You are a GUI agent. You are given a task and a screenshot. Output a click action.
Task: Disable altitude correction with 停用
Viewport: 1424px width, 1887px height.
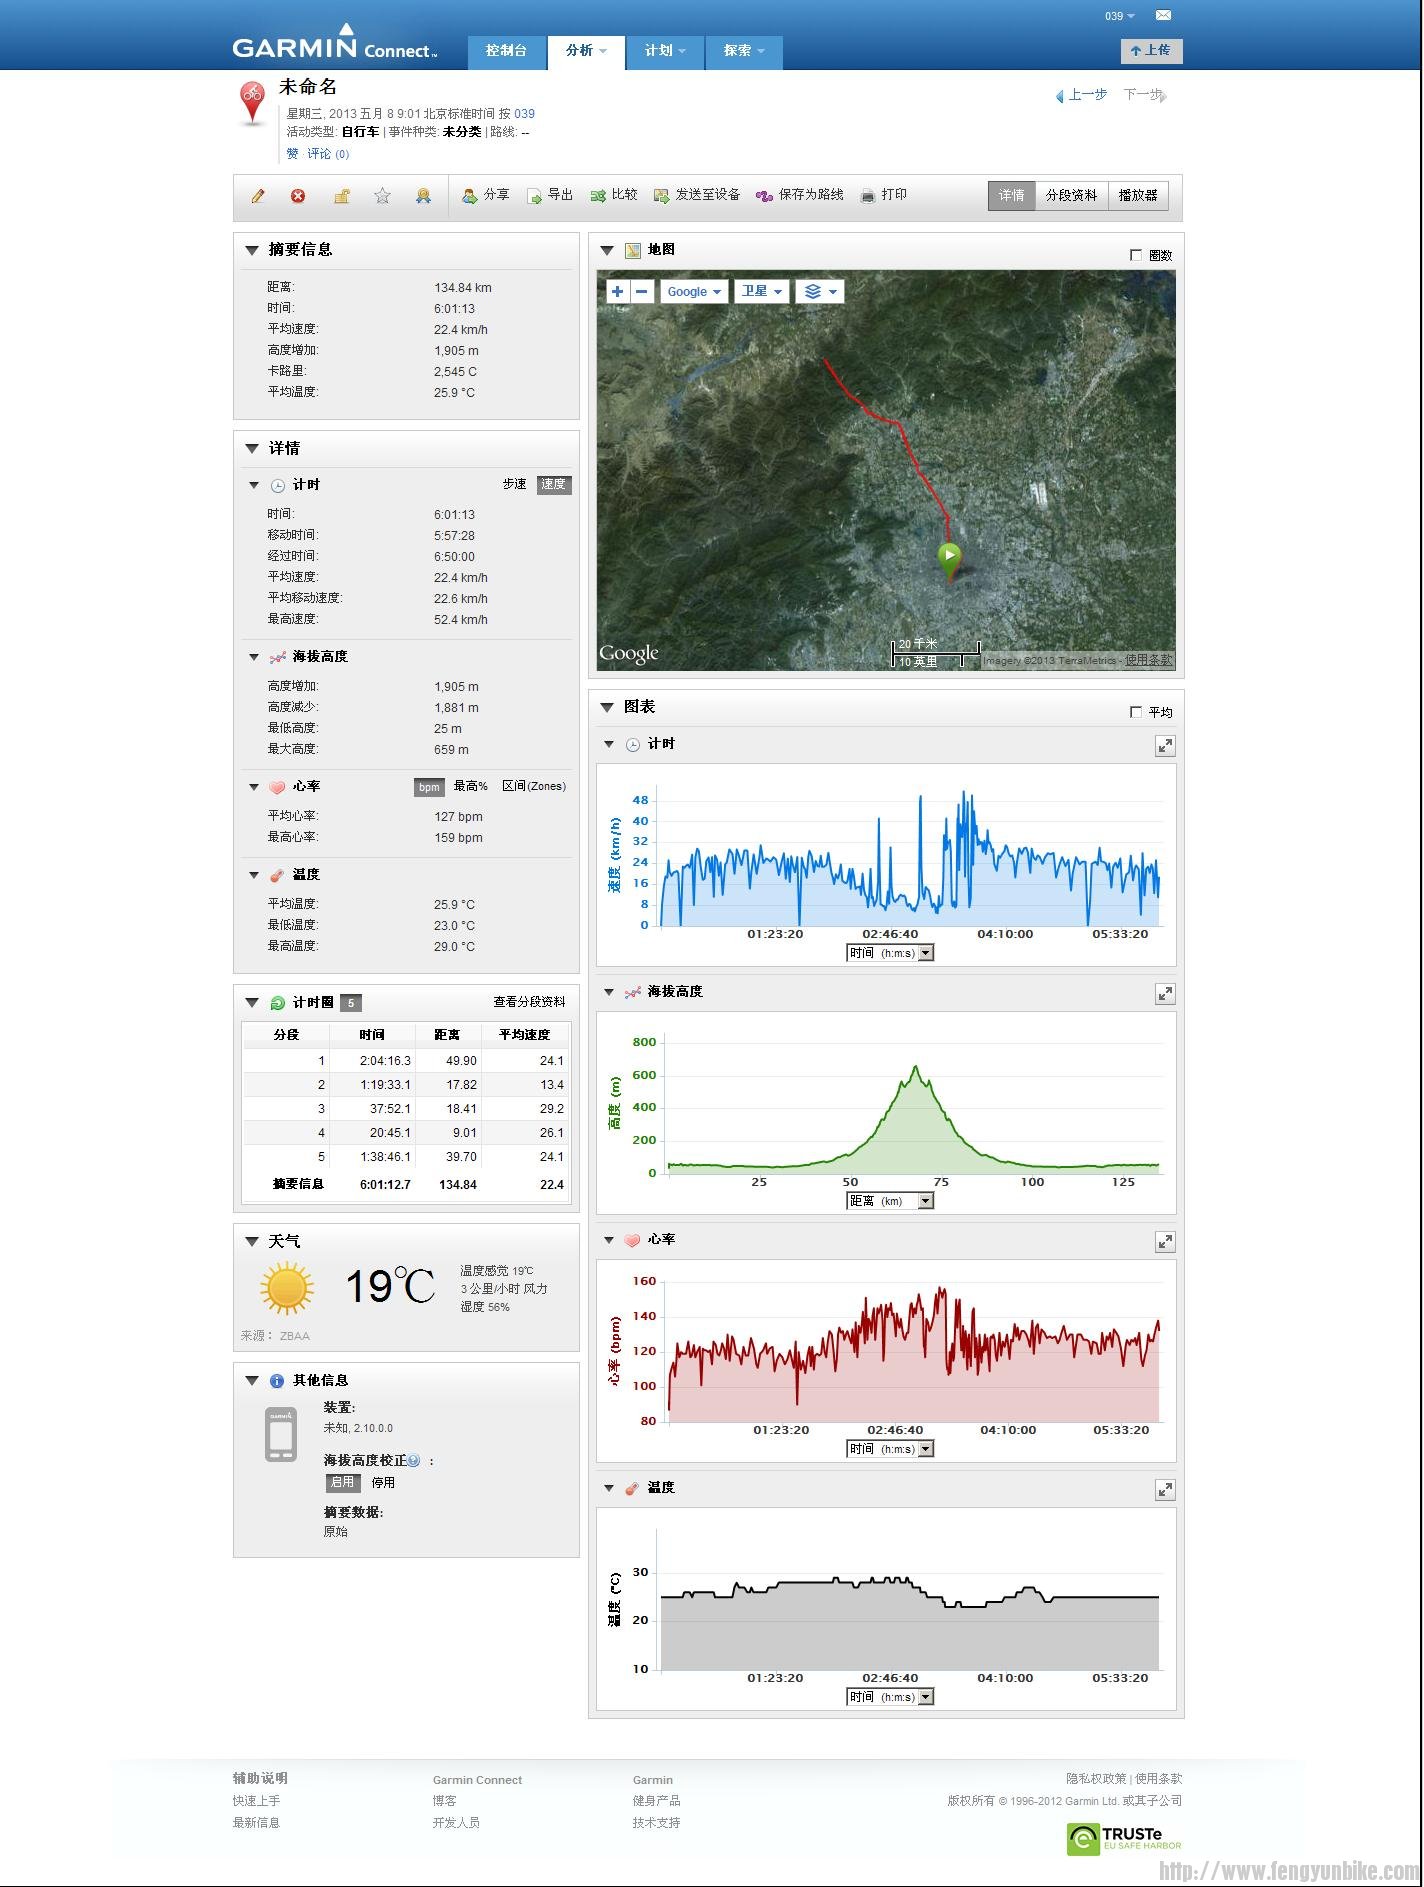(383, 1482)
